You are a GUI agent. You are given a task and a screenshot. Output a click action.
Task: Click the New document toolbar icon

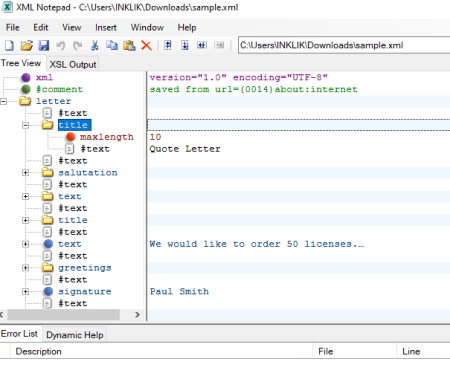9,45
